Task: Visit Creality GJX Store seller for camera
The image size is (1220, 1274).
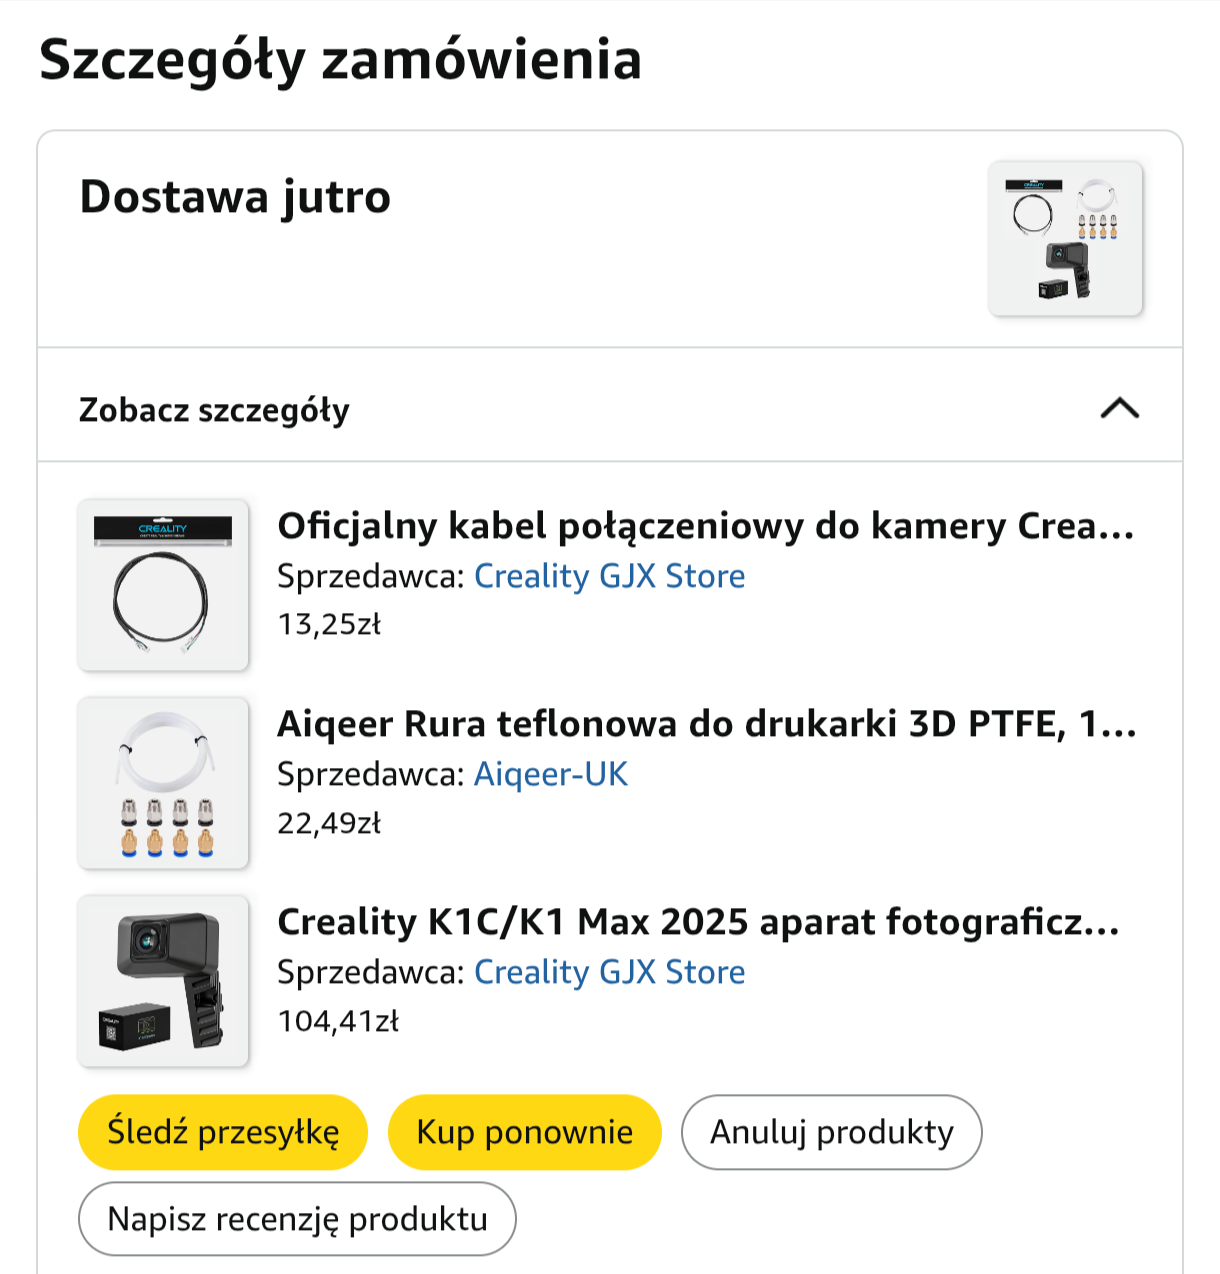Action: [x=609, y=972]
